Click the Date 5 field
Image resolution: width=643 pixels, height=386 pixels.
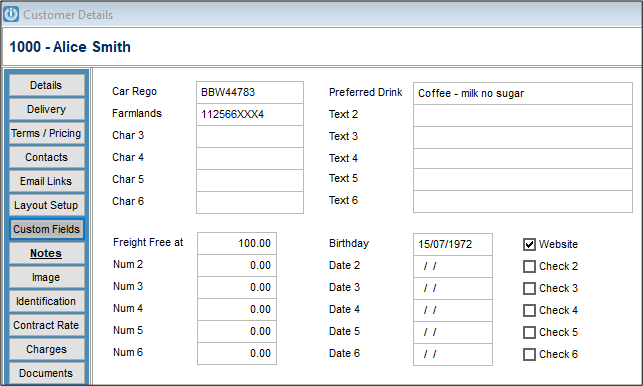coord(453,333)
